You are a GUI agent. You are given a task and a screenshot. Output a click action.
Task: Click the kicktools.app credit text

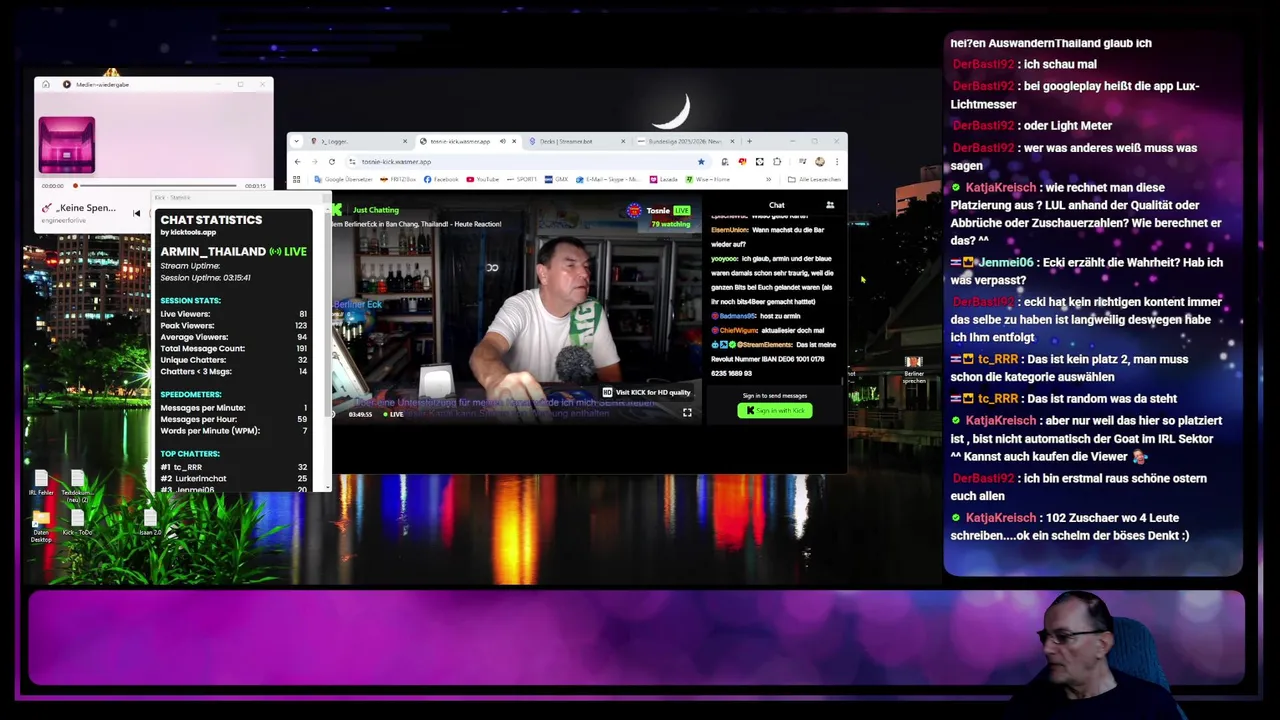coord(188,232)
